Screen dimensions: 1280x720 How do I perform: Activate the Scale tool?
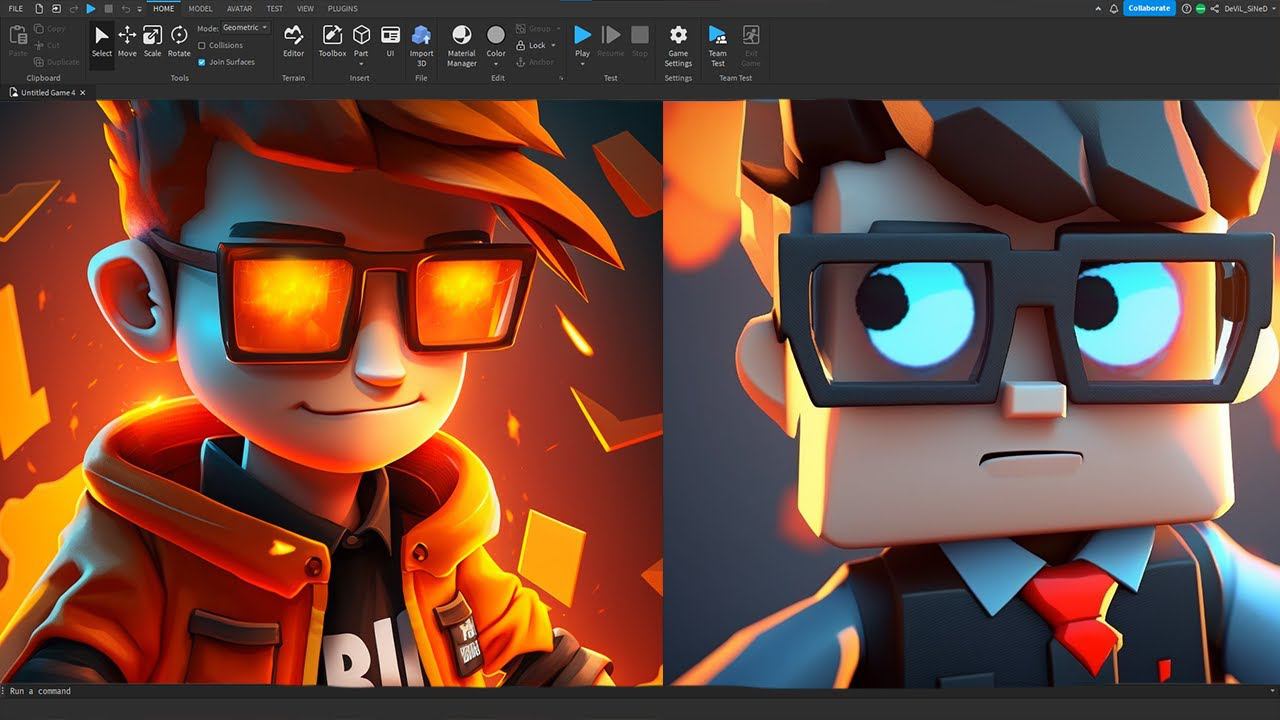pos(152,41)
